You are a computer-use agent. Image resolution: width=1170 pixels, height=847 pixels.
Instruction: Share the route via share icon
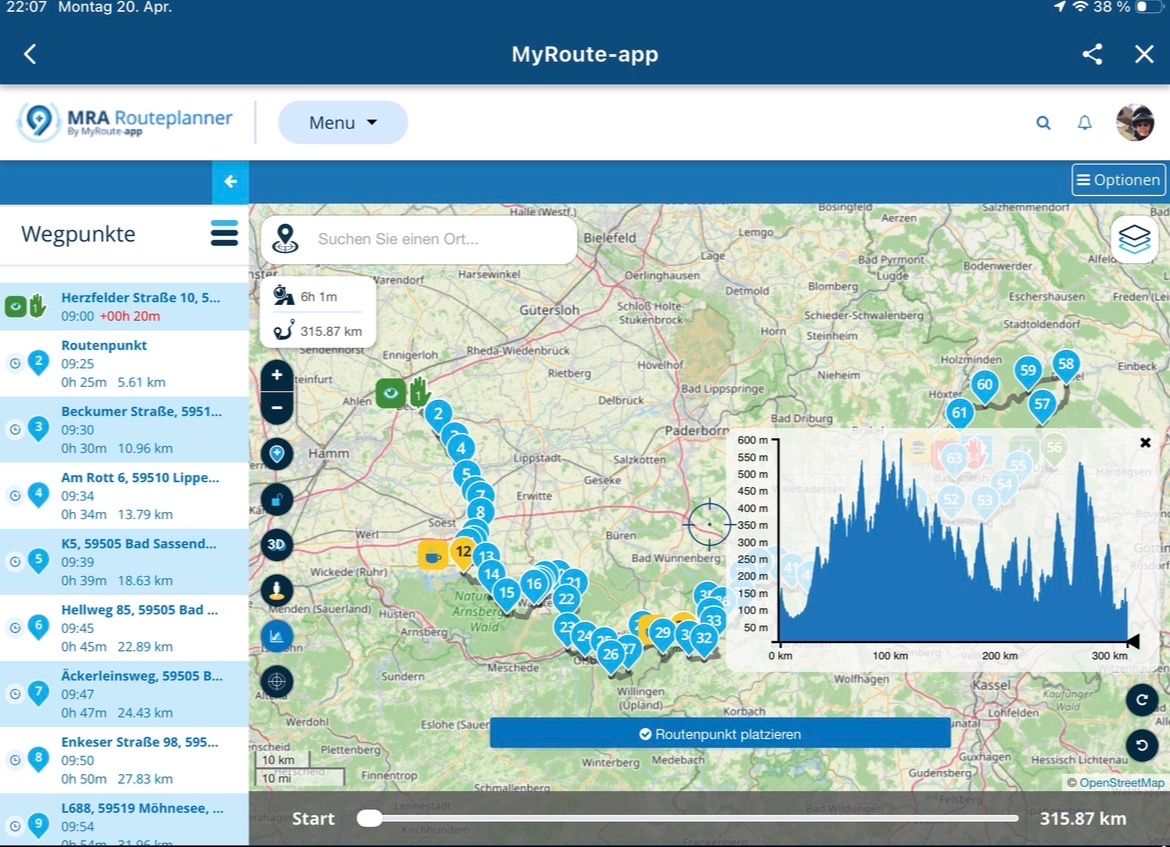pyautogui.click(x=1092, y=54)
